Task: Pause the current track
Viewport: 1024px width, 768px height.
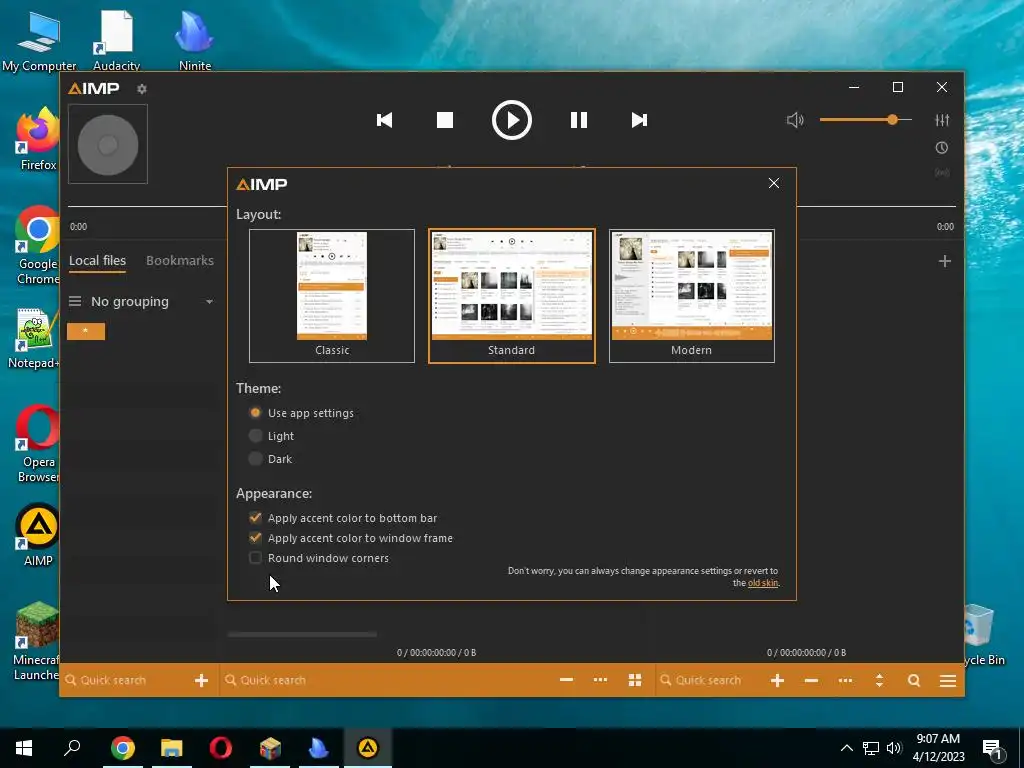Action: (x=579, y=120)
